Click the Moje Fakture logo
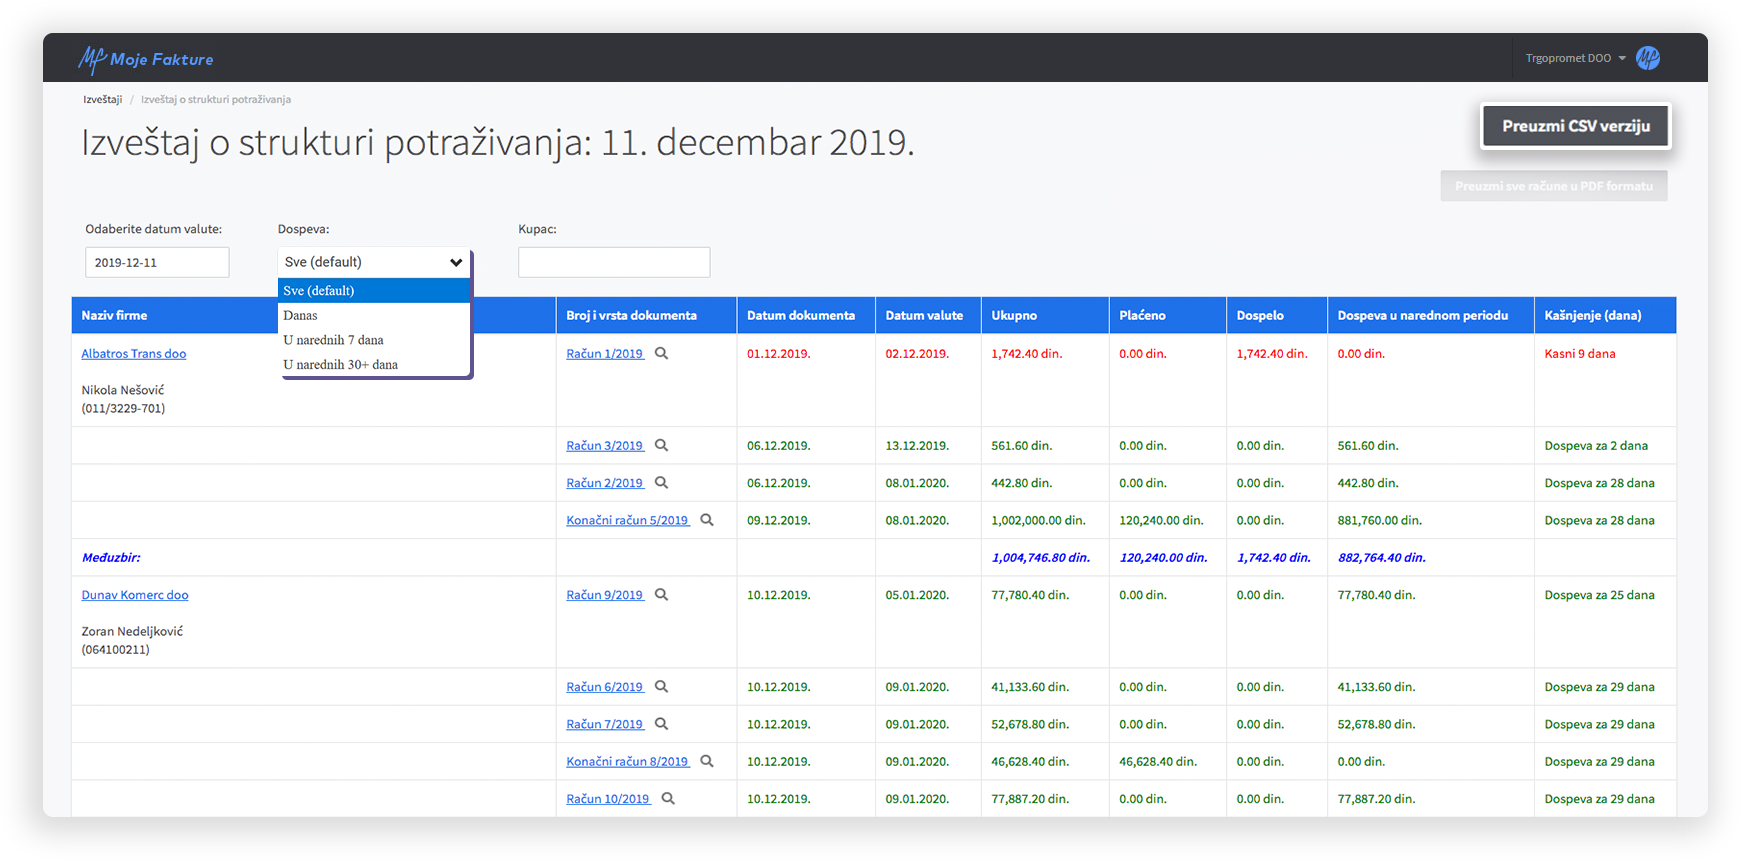The width and height of the screenshot is (1741, 860). (146, 59)
